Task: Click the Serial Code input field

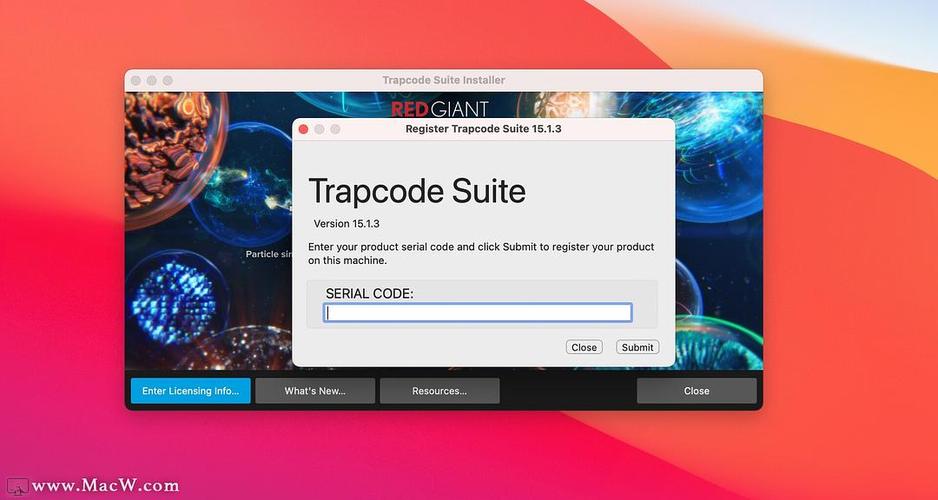Action: tap(477, 313)
